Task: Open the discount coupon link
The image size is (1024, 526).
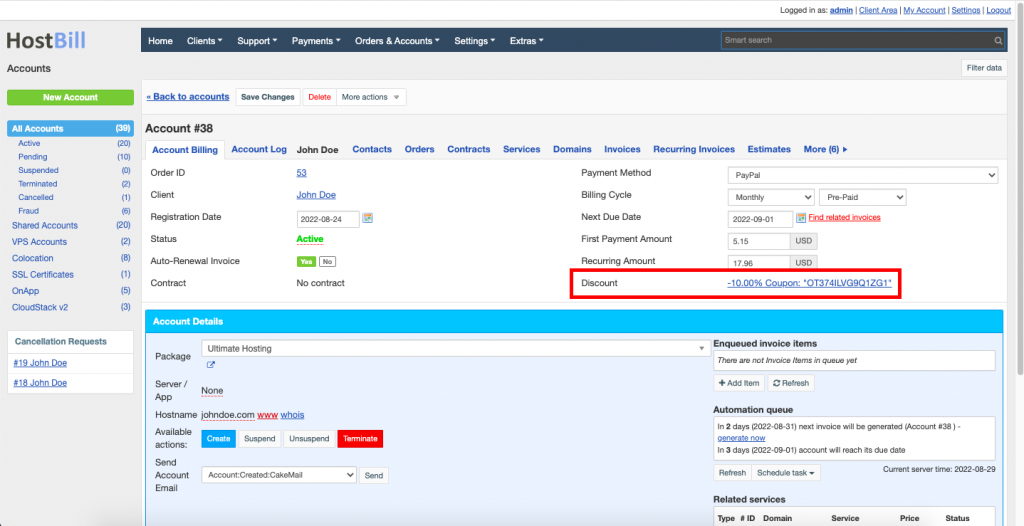Action: (809, 284)
